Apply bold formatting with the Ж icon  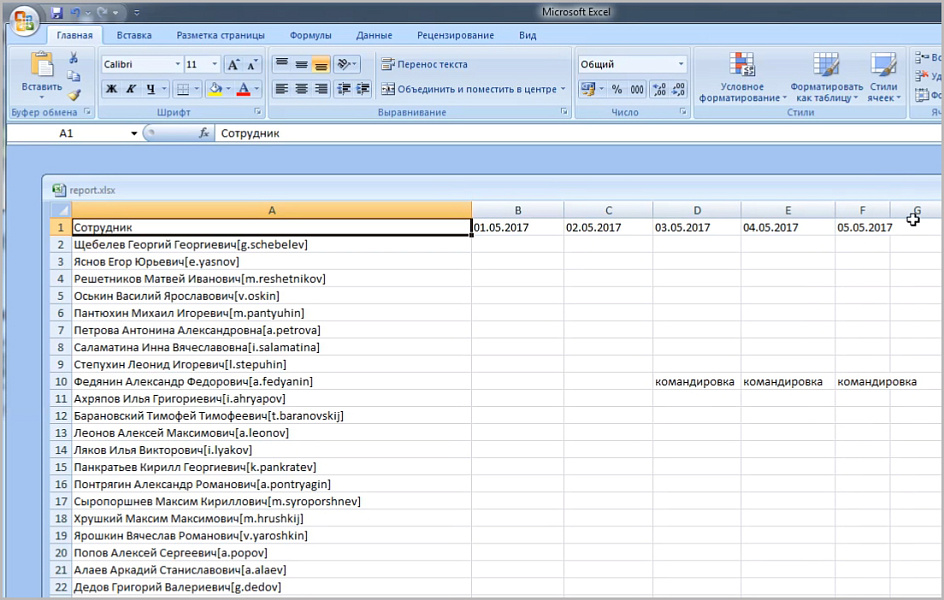coord(112,89)
